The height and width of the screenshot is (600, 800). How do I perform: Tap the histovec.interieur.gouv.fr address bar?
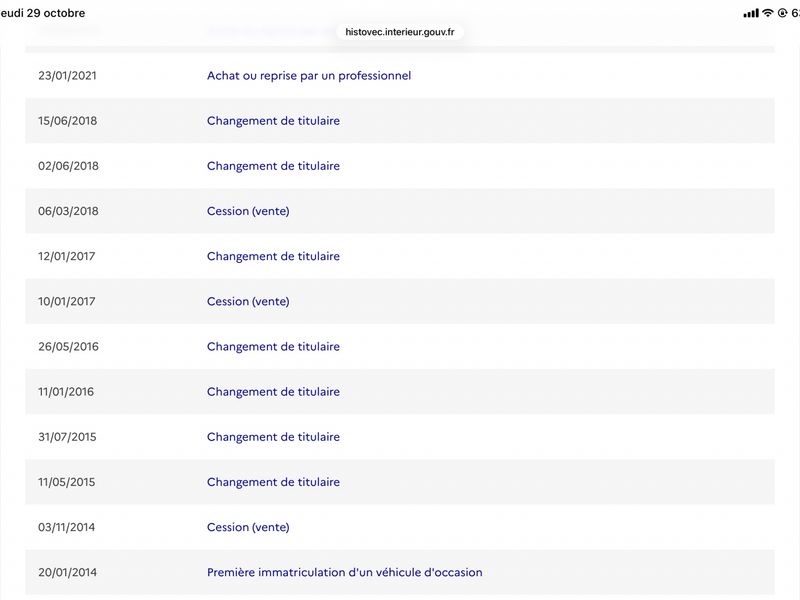(x=399, y=32)
